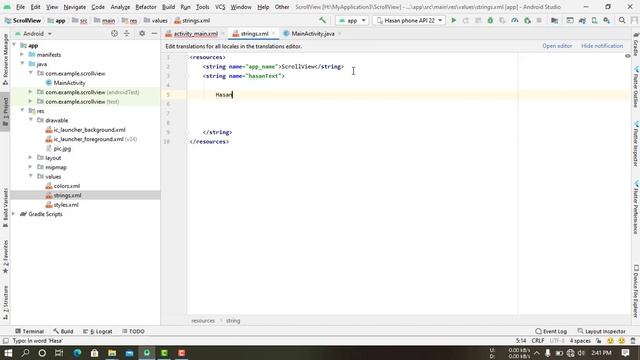The width and height of the screenshot is (640, 360).
Task: Open the Refactor menu
Action: point(146,7)
